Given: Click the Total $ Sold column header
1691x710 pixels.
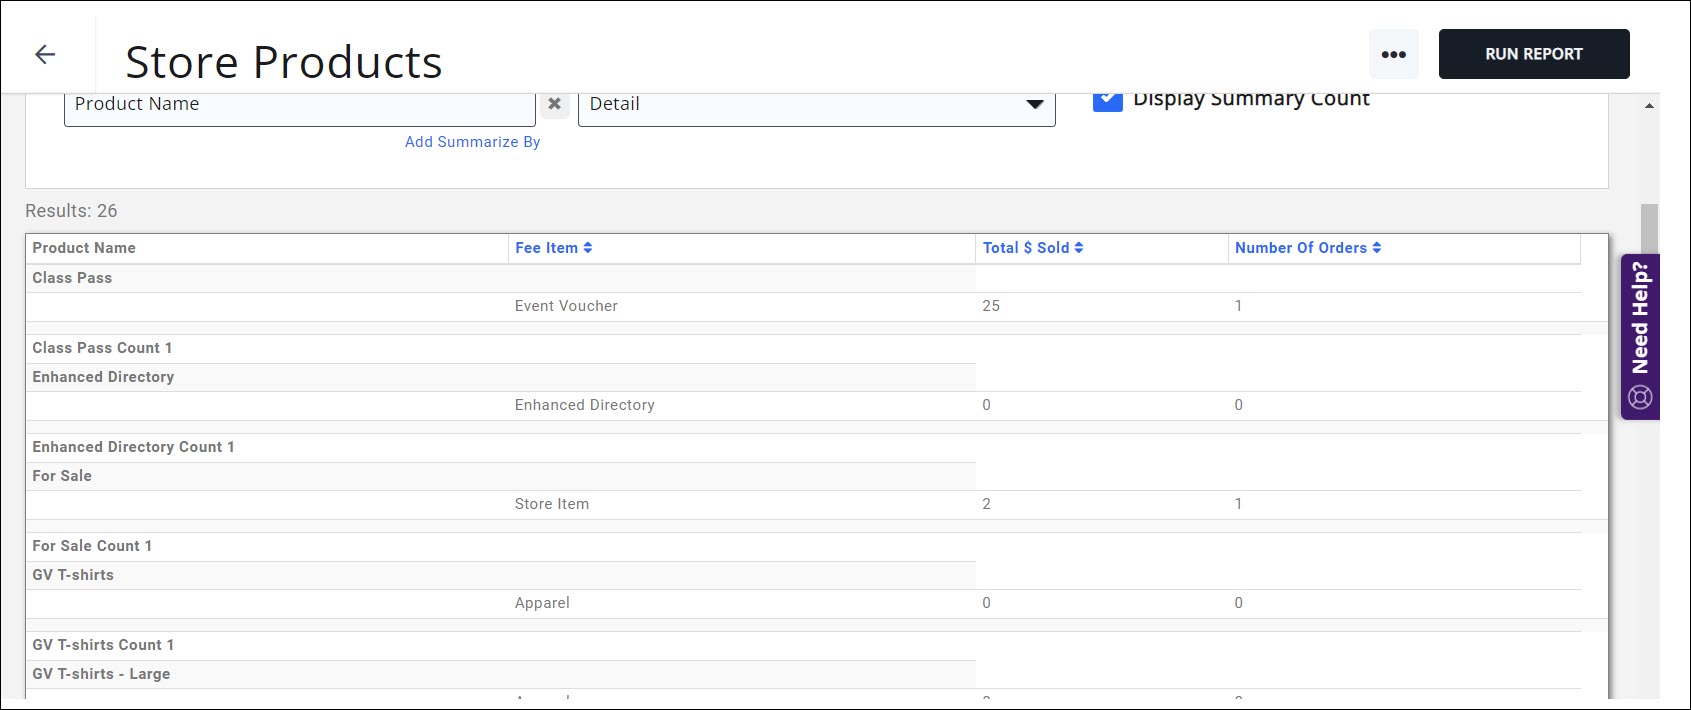Looking at the screenshot, I should tap(1026, 248).
